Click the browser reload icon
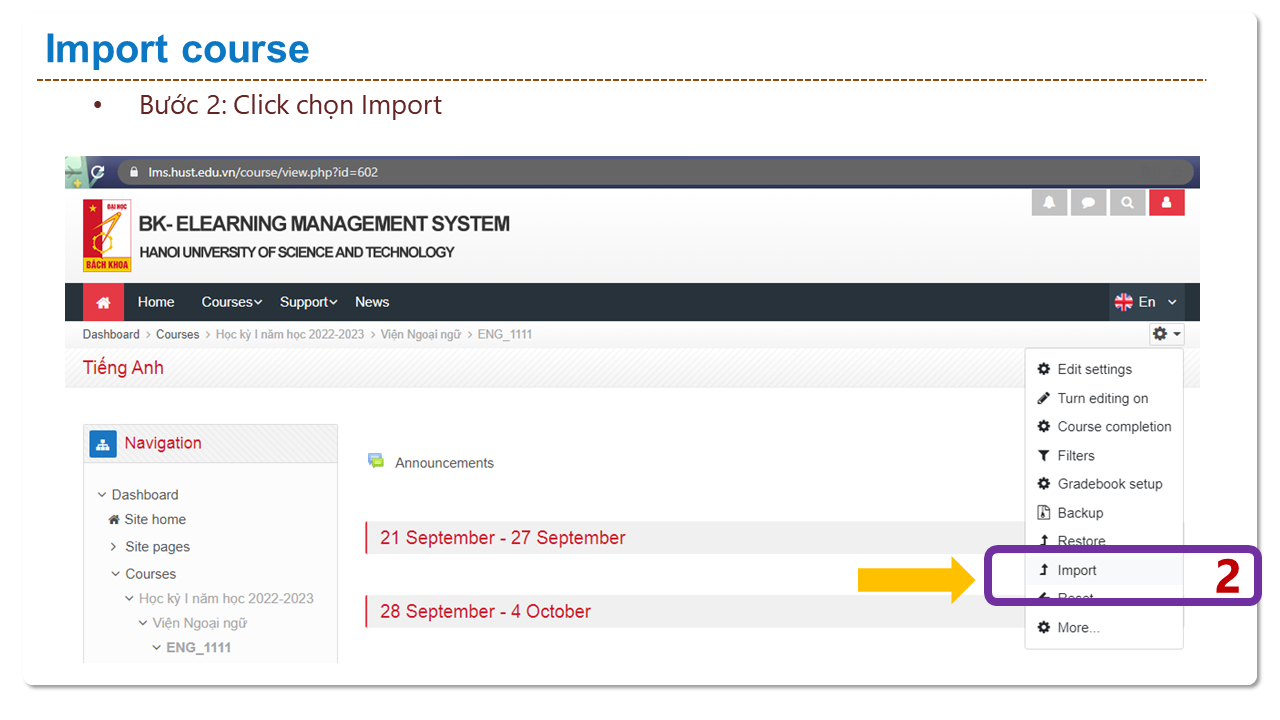1280x720 pixels. point(98,172)
